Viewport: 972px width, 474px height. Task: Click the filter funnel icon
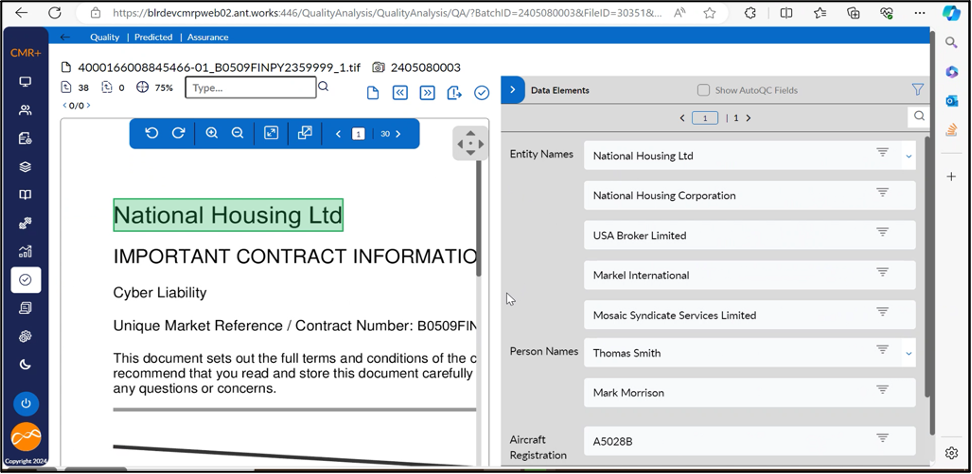point(918,89)
